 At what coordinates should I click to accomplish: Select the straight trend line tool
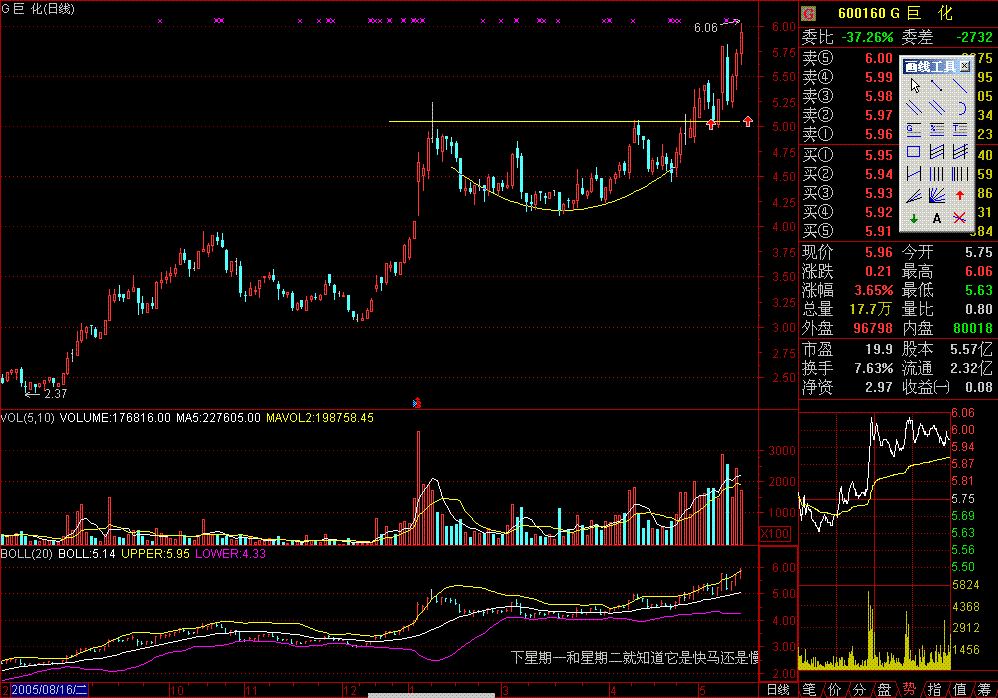(959, 86)
